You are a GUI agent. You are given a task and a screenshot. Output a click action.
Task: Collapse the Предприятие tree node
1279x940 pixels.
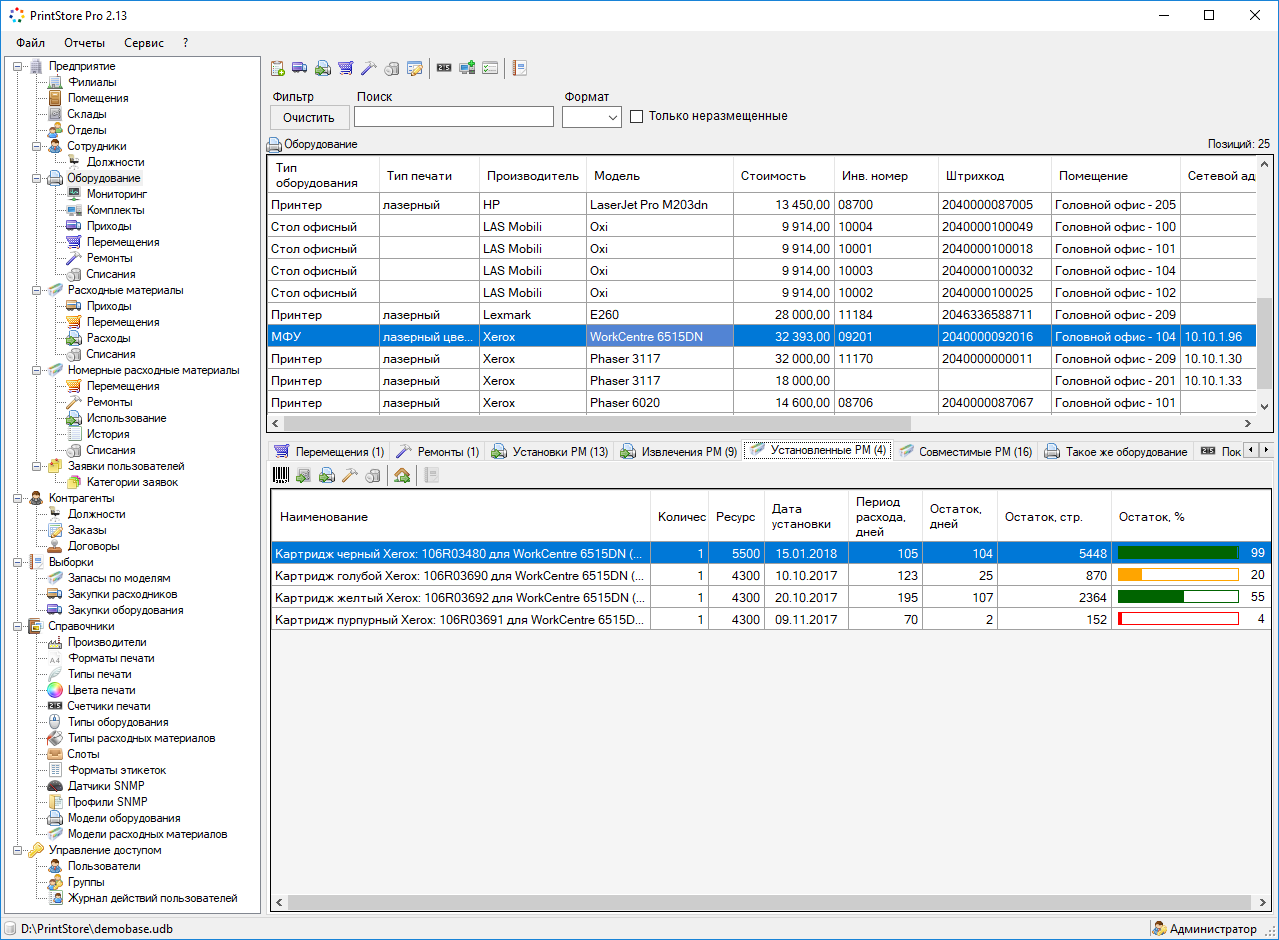[17, 66]
